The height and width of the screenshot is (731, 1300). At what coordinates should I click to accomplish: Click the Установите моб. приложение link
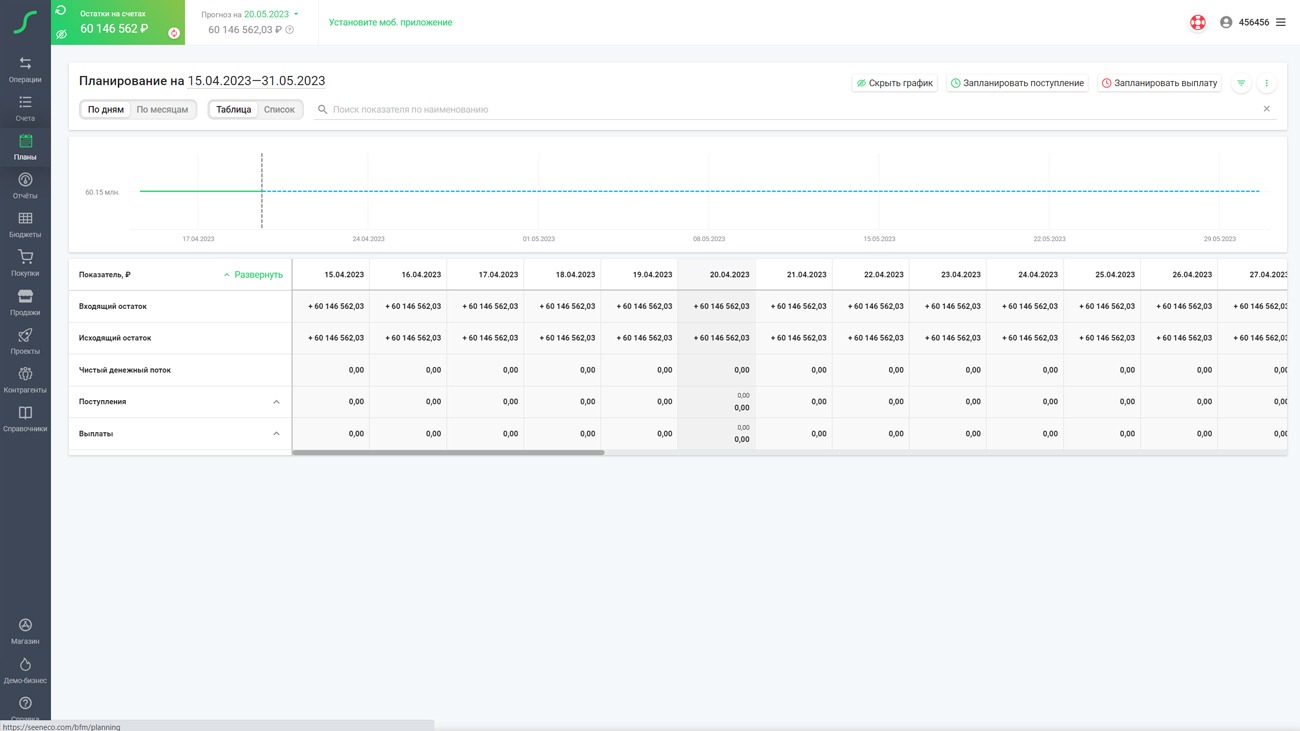tap(390, 22)
